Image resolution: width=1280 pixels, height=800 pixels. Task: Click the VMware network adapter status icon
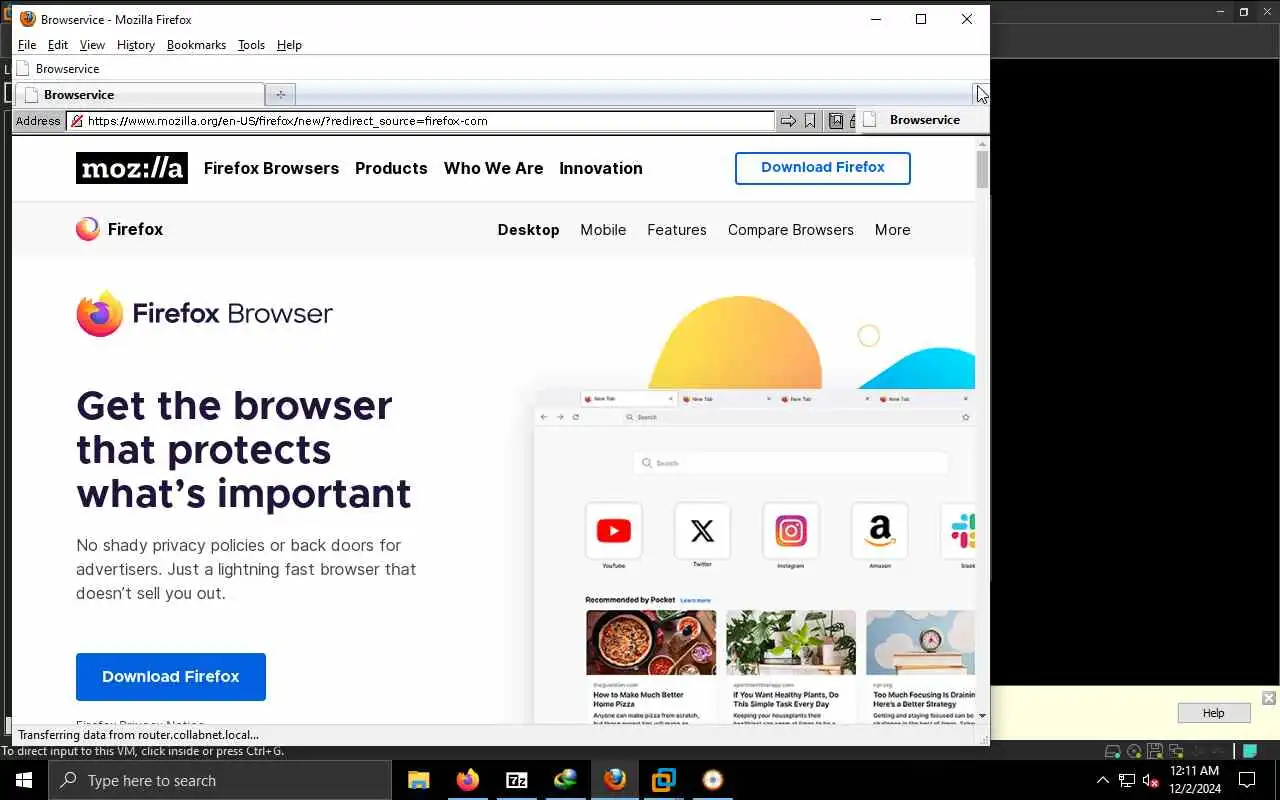[1174, 751]
